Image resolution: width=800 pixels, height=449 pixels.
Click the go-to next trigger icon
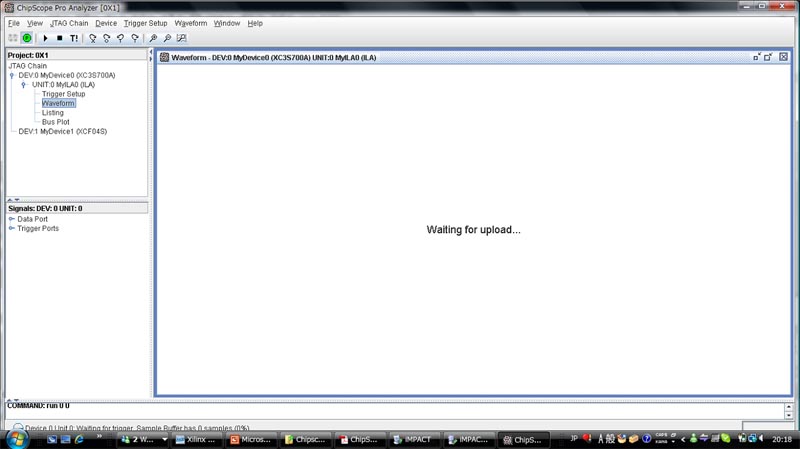(135, 38)
